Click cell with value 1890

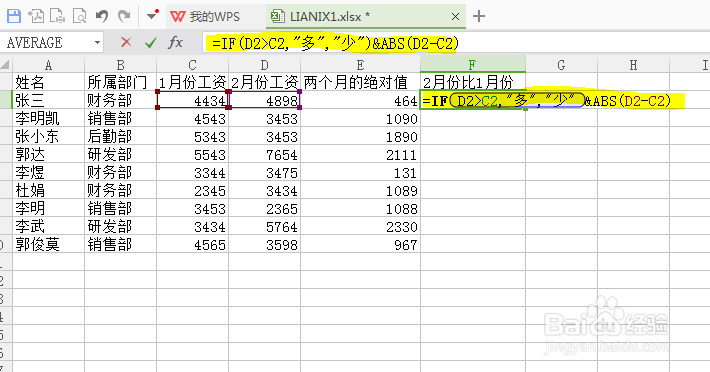pyautogui.click(x=360, y=137)
